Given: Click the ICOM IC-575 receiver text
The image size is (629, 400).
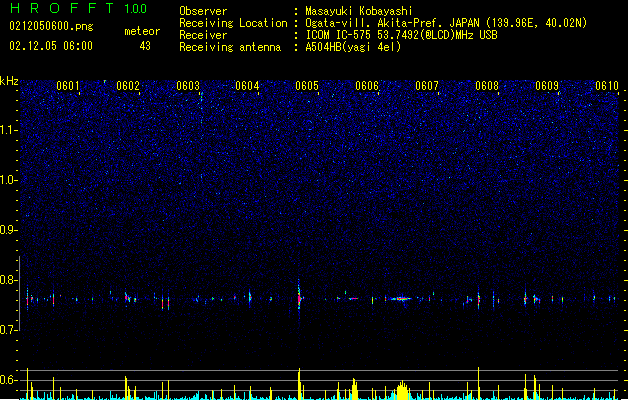Looking at the screenshot, I should 402,35.
